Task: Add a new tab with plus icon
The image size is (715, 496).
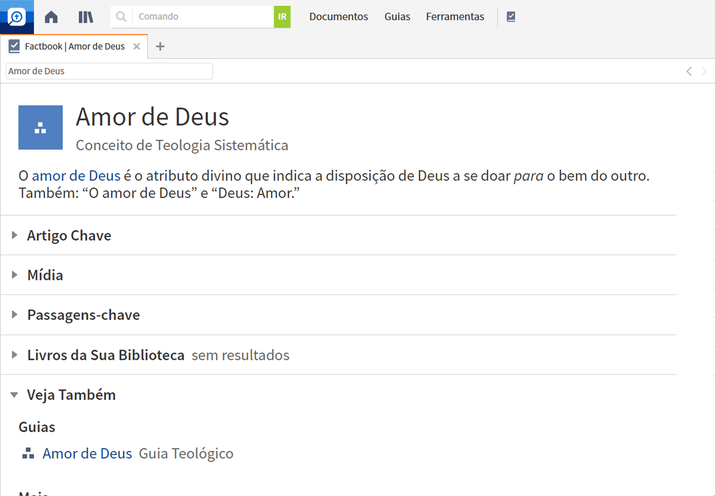Action: point(160,46)
